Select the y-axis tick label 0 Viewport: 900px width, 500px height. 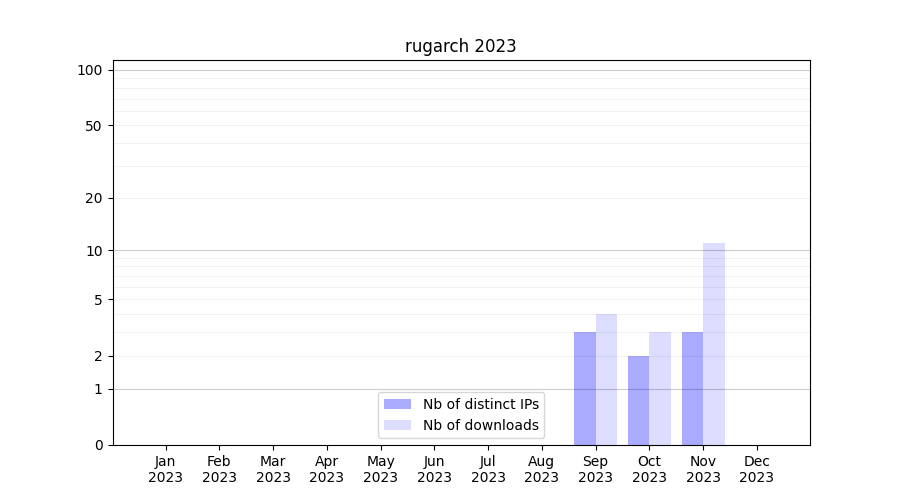coord(98,445)
